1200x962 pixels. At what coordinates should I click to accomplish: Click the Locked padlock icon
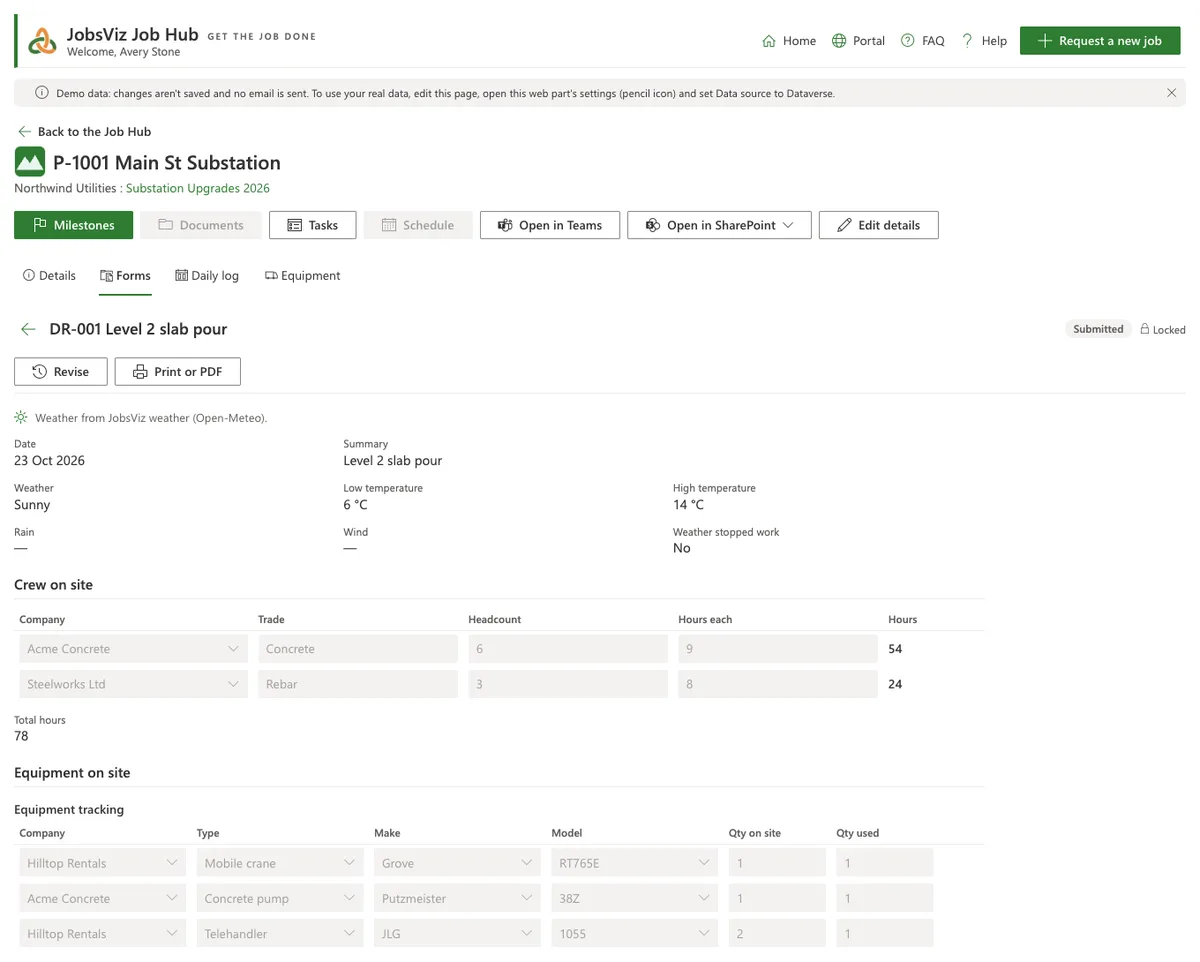click(x=1145, y=329)
